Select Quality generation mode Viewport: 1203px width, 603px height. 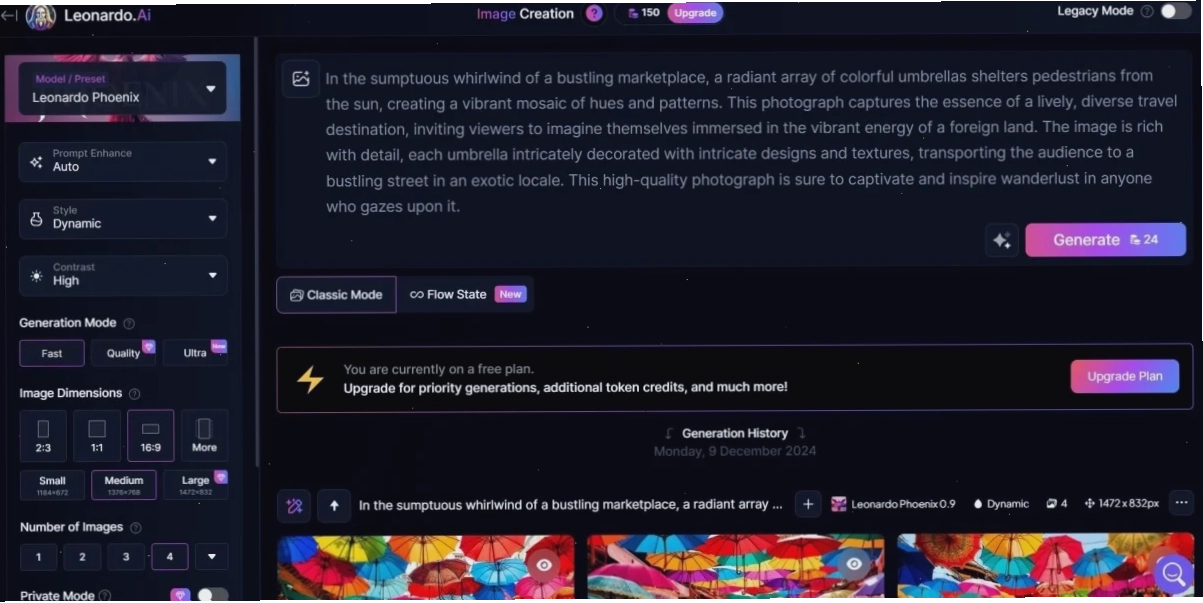124,353
